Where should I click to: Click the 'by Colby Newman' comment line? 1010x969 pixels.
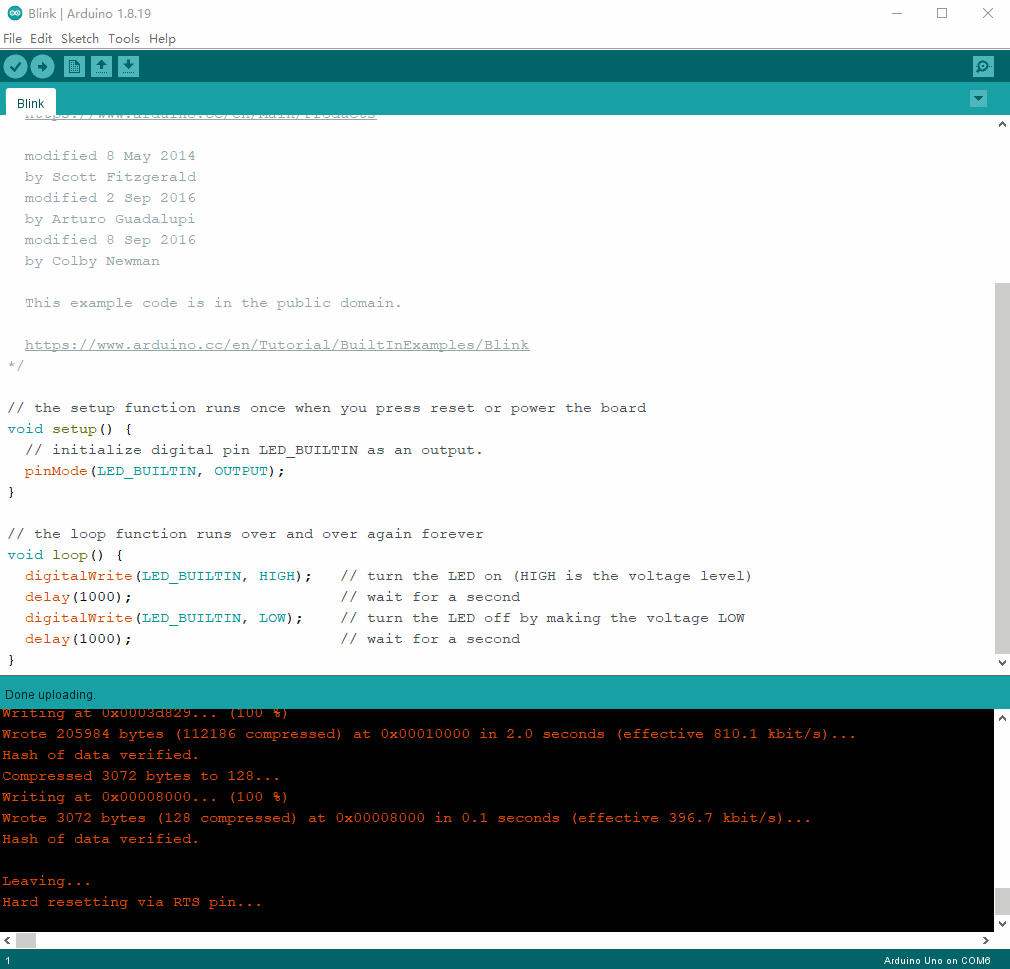(x=92, y=261)
